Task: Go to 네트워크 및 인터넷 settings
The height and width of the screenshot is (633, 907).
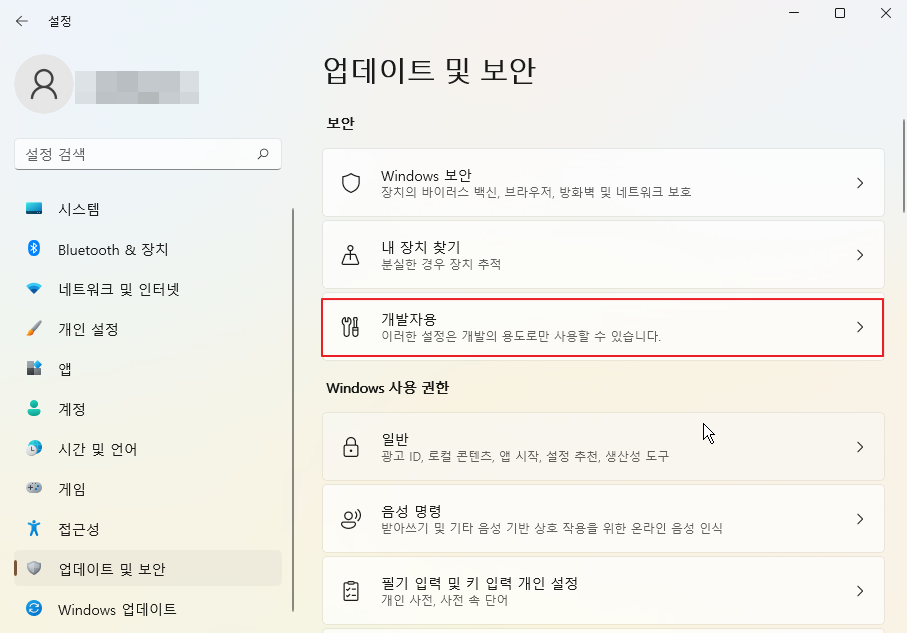Action: click(x=148, y=288)
